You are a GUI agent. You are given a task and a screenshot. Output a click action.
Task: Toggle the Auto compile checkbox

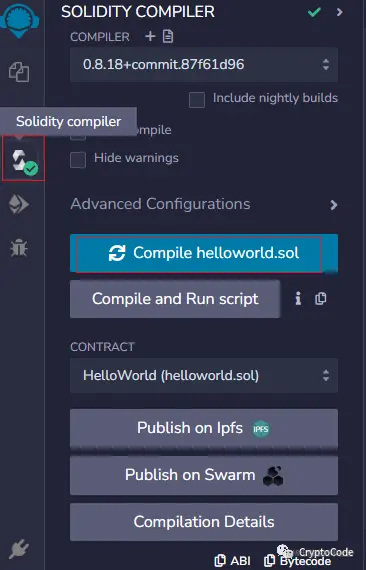click(78, 136)
